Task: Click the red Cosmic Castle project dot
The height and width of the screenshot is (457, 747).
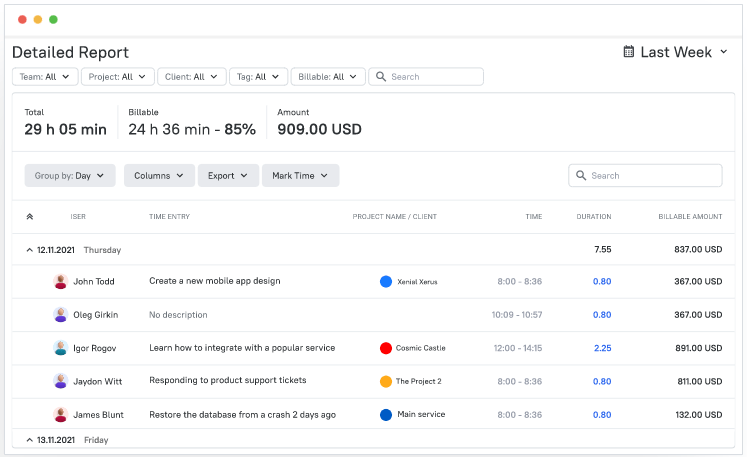Action: [x=386, y=348]
